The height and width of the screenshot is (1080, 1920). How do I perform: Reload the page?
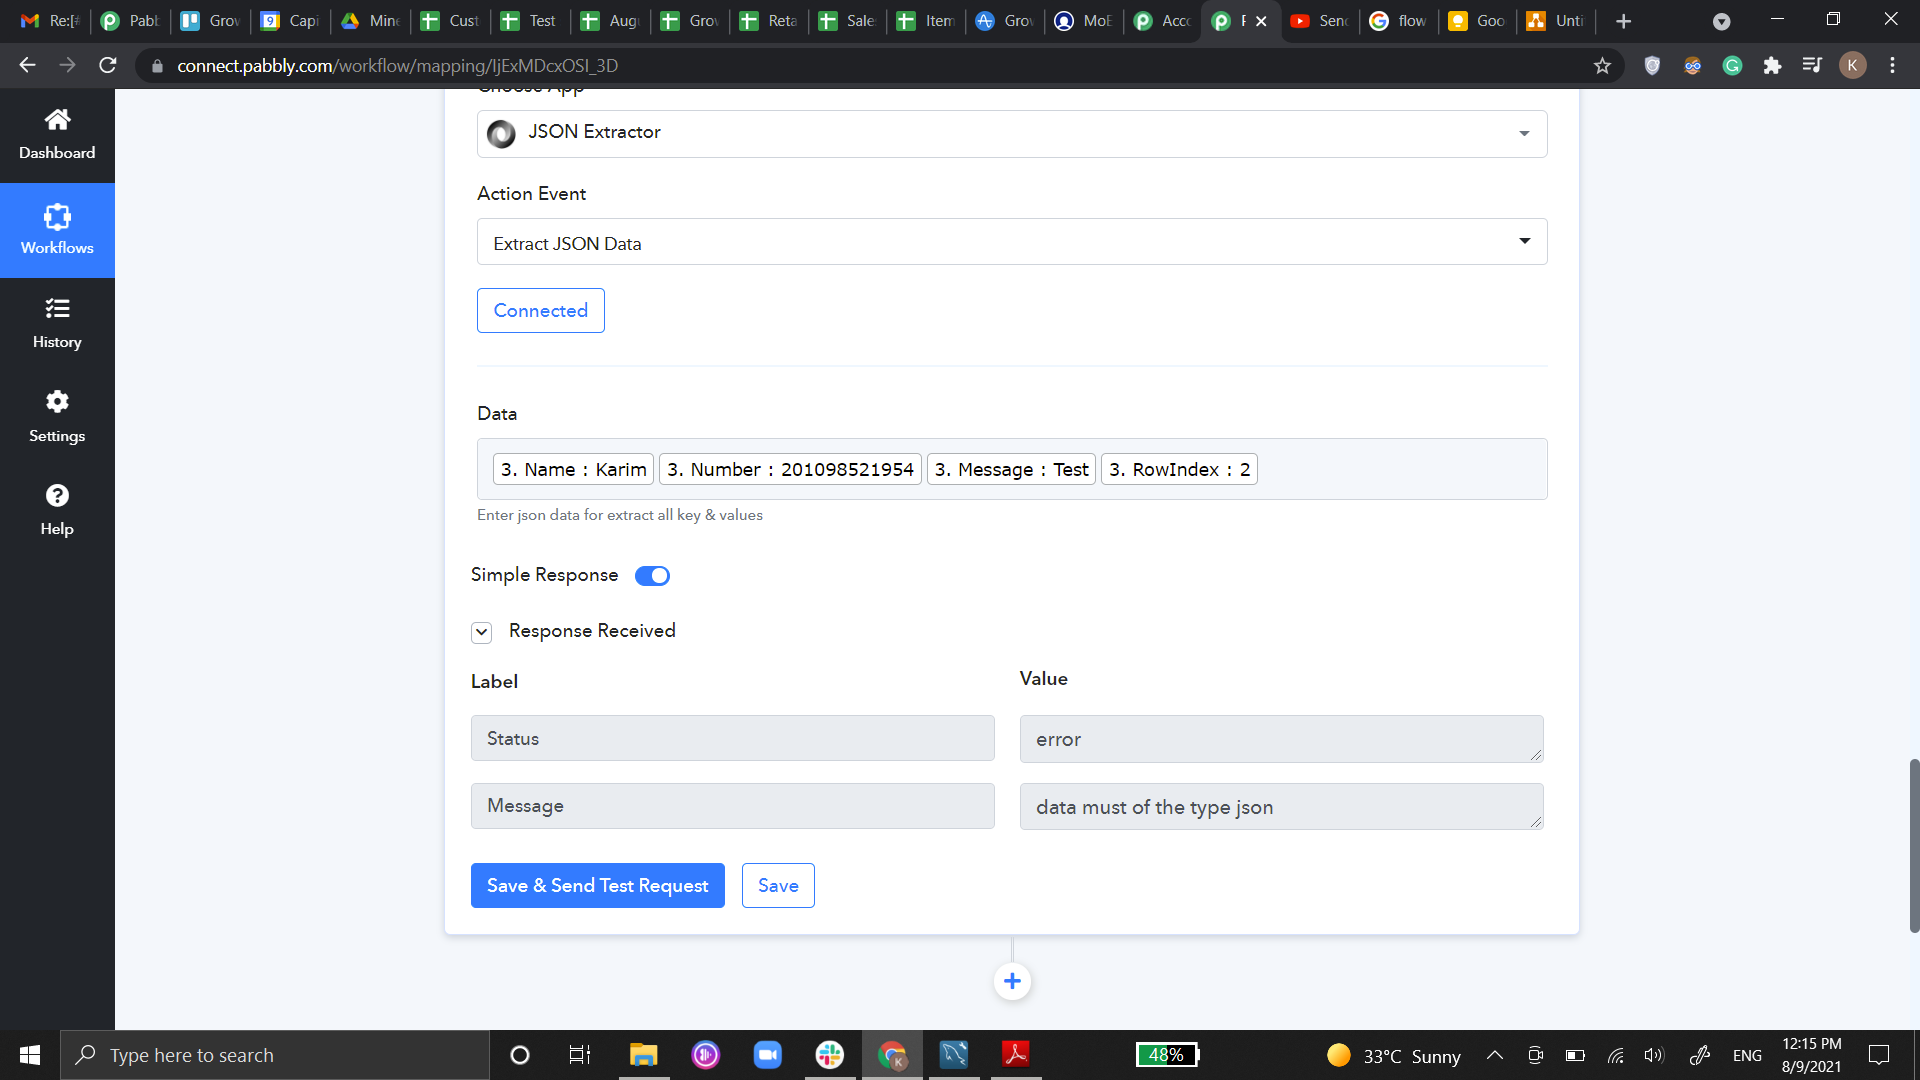[x=108, y=66]
